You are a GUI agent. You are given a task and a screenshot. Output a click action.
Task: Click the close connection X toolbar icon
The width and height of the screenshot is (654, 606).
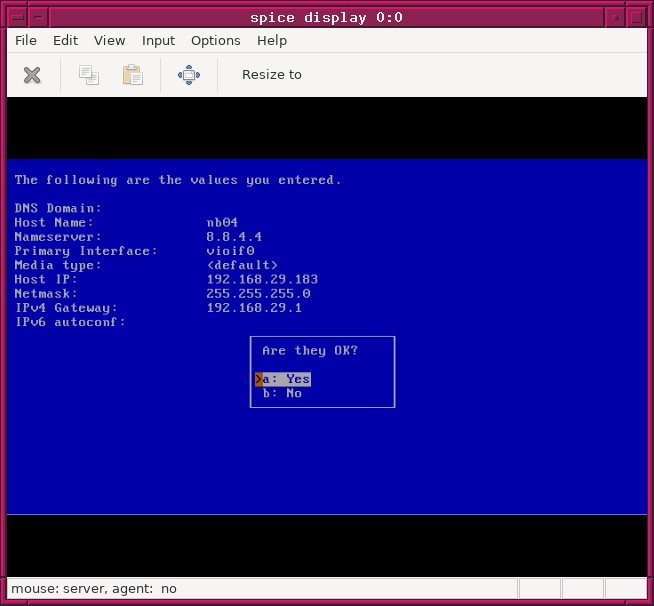click(32, 75)
